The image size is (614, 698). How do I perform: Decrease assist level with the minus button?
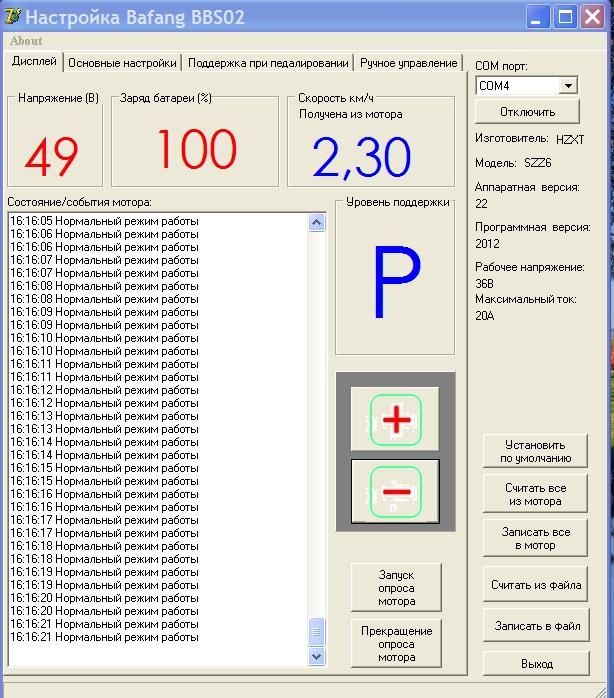[395, 491]
